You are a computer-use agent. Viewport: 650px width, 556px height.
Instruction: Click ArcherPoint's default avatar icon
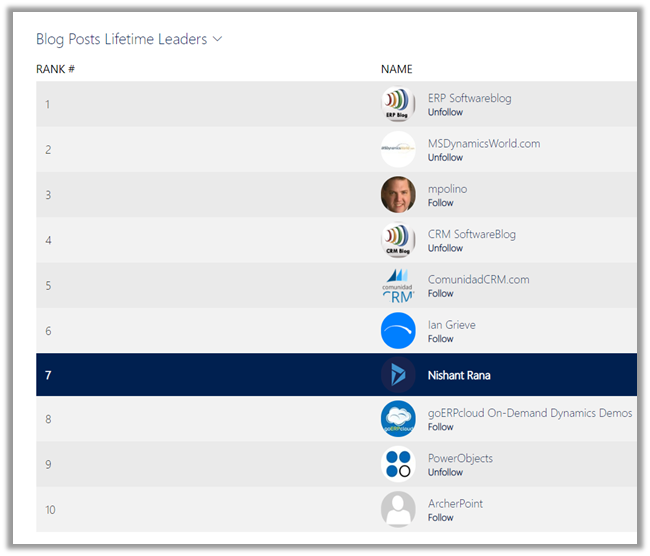pos(398,509)
